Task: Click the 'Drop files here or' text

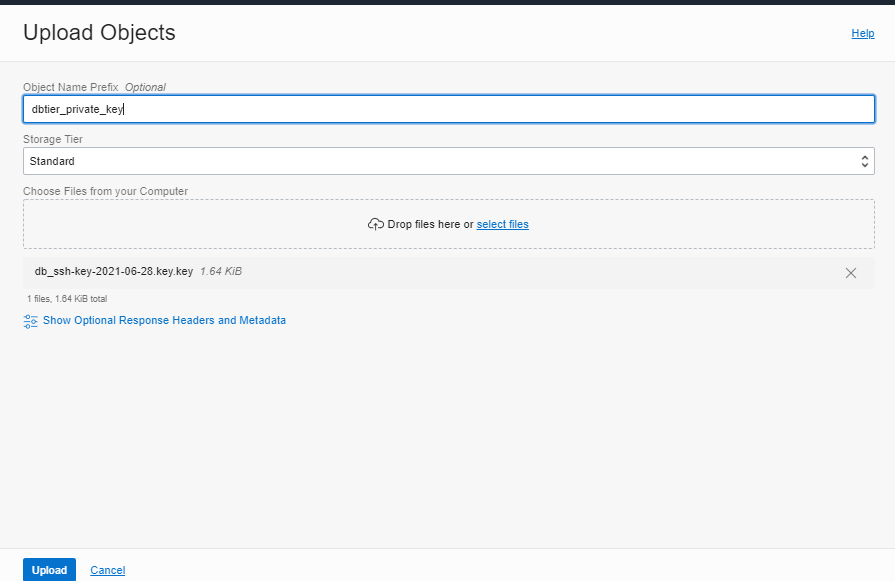Action: point(430,224)
